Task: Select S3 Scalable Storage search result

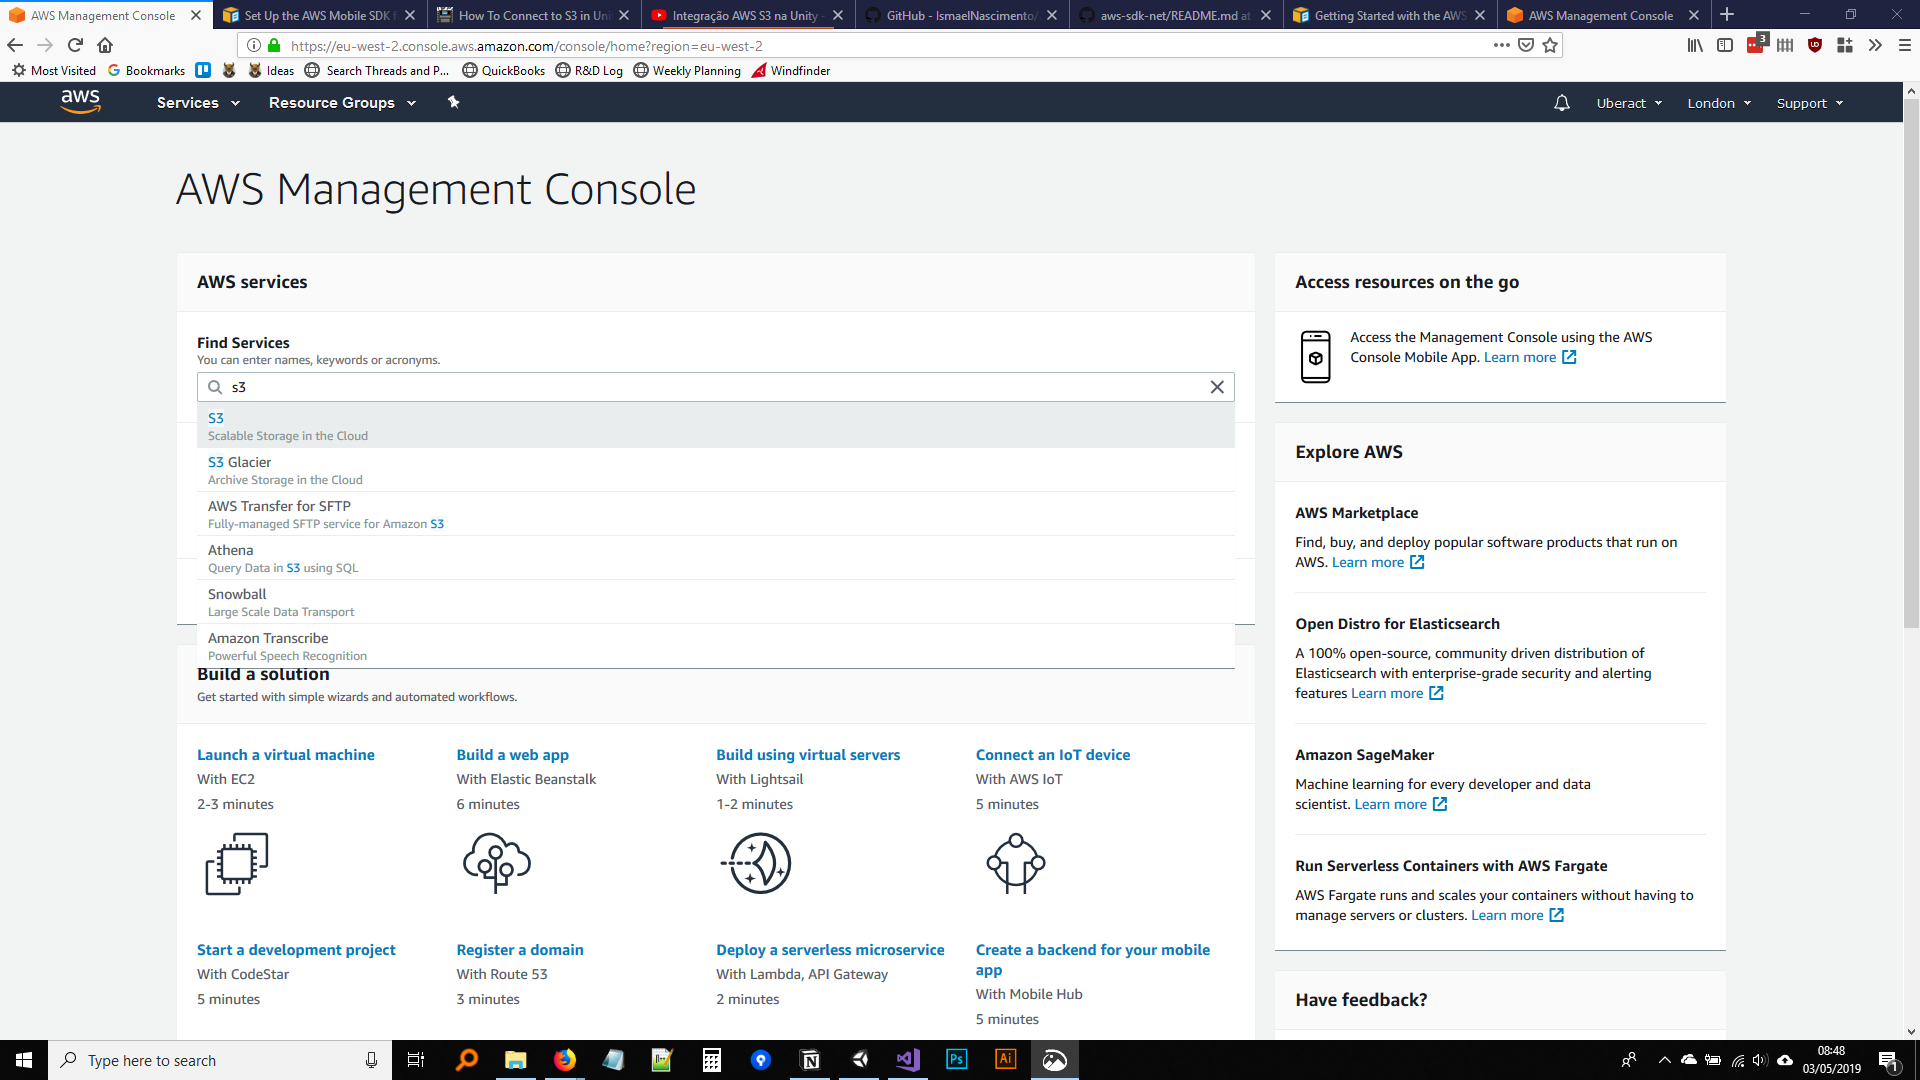Action: 715,426
